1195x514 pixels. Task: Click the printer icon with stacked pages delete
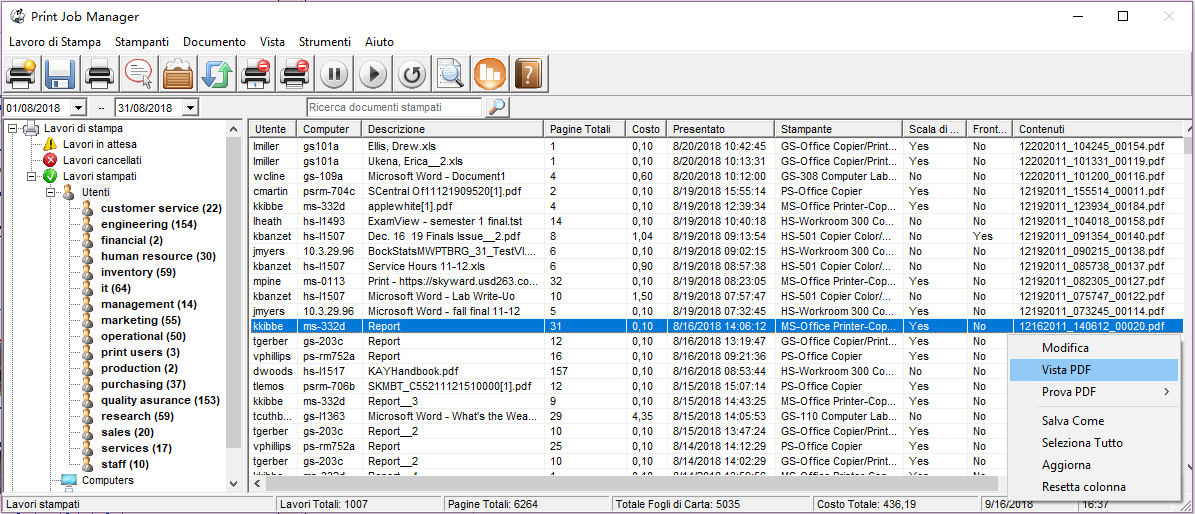pos(295,75)
